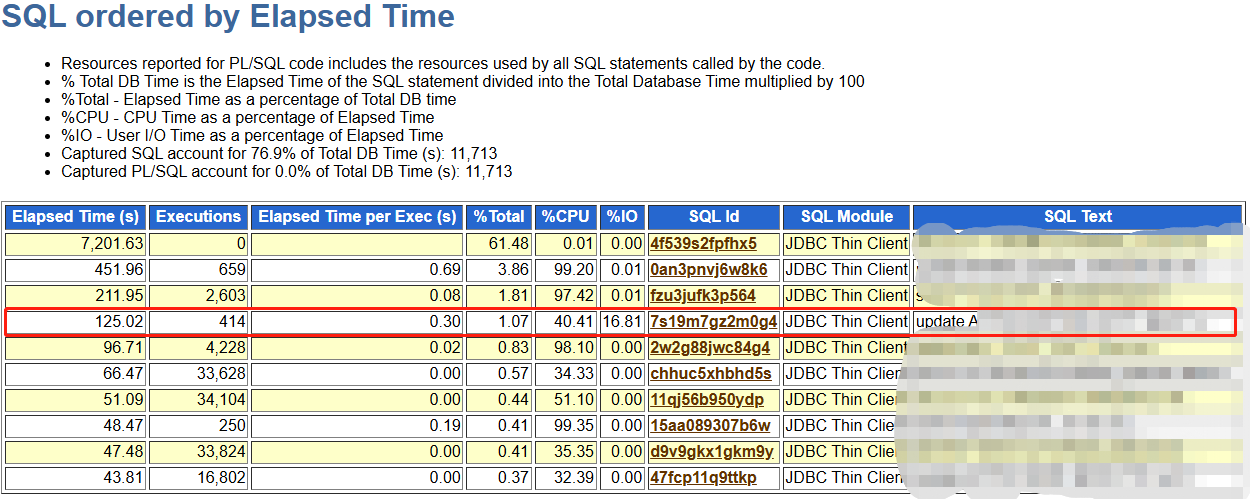Screen dimensions: 1250x503
Task: Click the "update A" SQL text cell
Action: click(x=1078, y=322)
